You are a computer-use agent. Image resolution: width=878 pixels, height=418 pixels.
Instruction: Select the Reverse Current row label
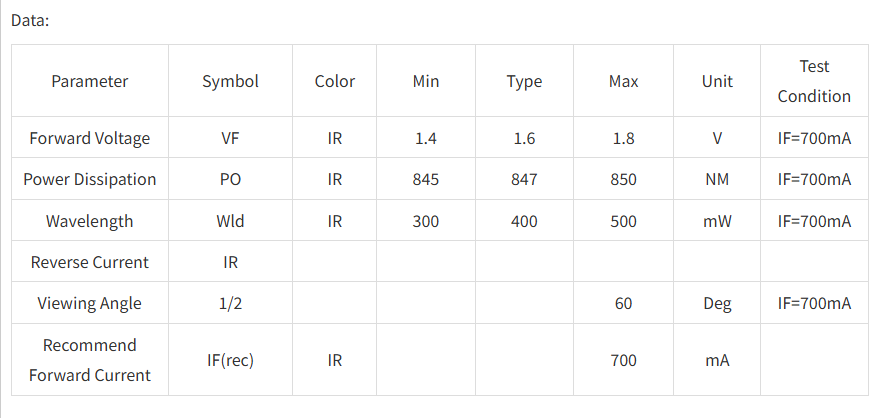[90, 262]
